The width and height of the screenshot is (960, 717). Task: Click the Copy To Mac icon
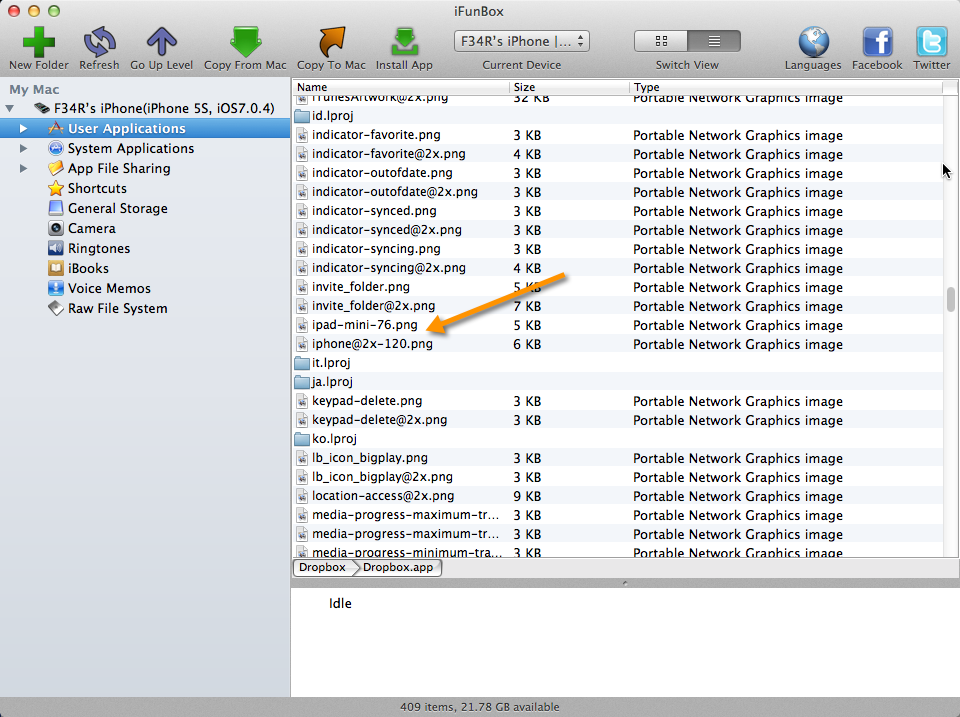point(331,42)
